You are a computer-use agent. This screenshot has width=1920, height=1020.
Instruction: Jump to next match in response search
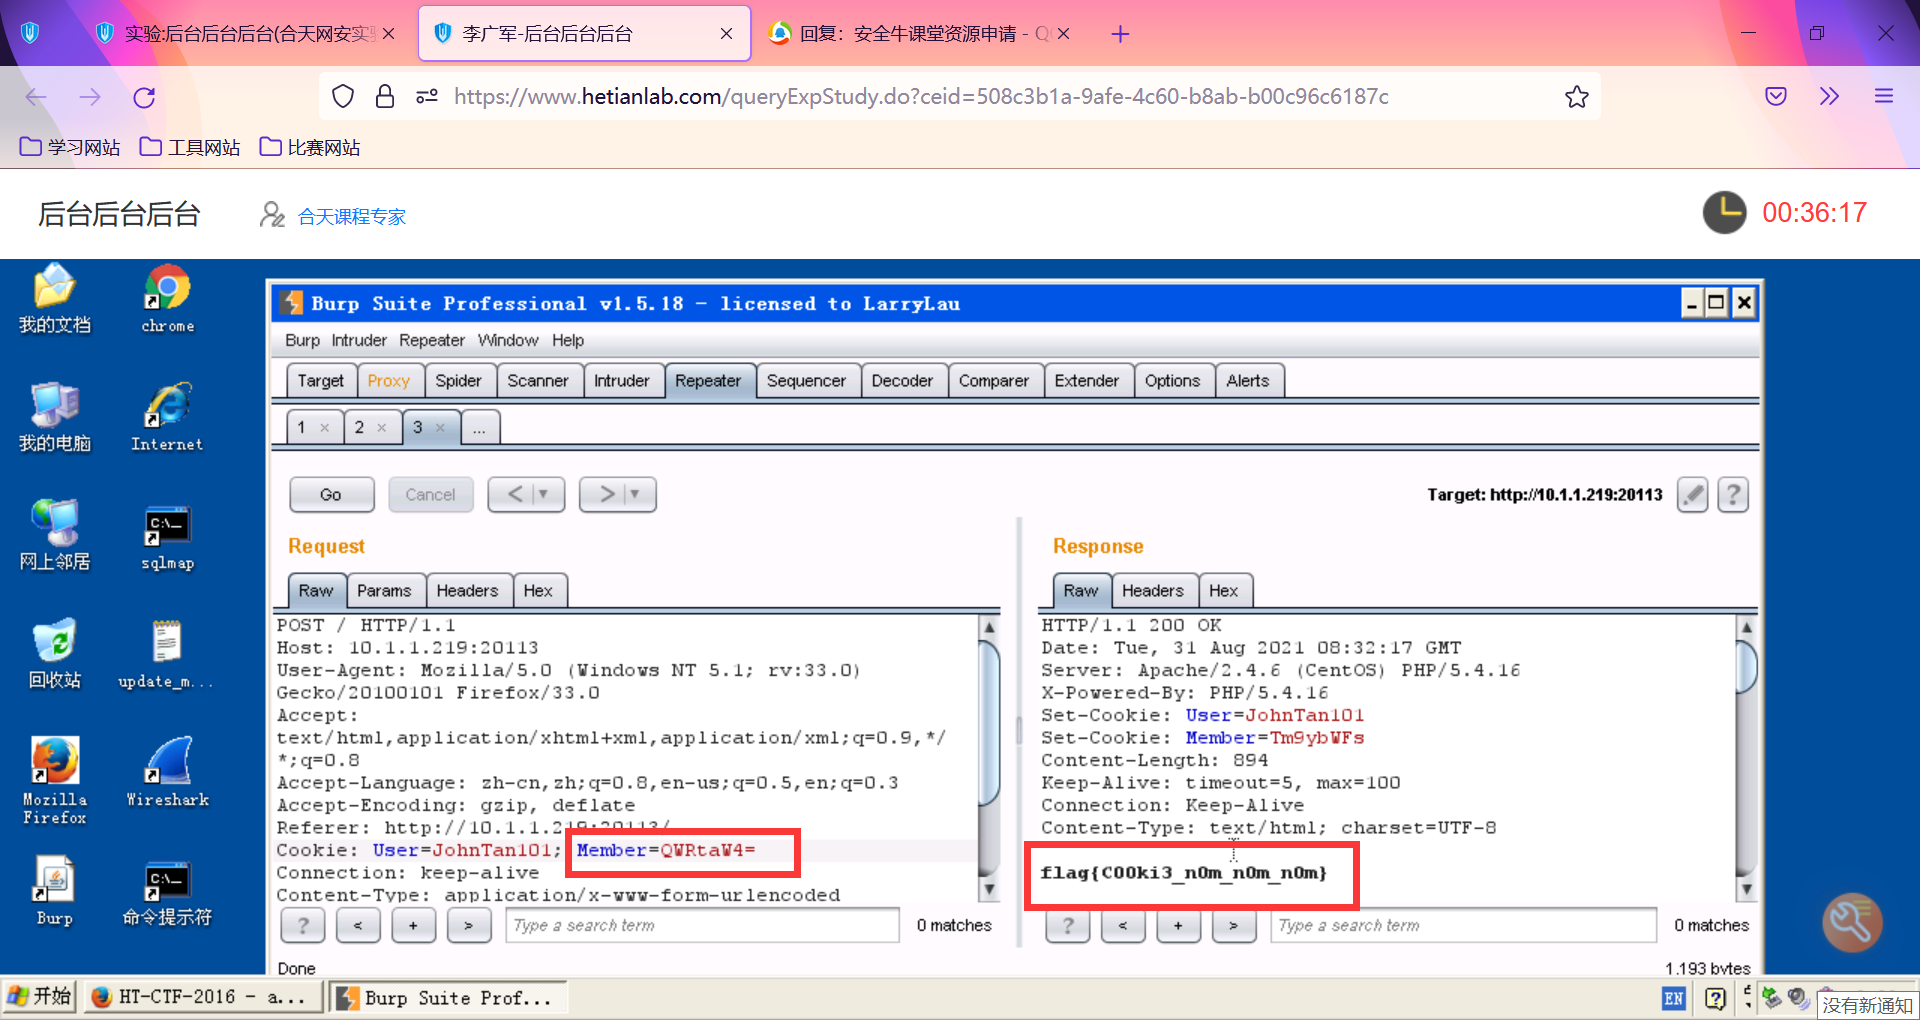1233,925
